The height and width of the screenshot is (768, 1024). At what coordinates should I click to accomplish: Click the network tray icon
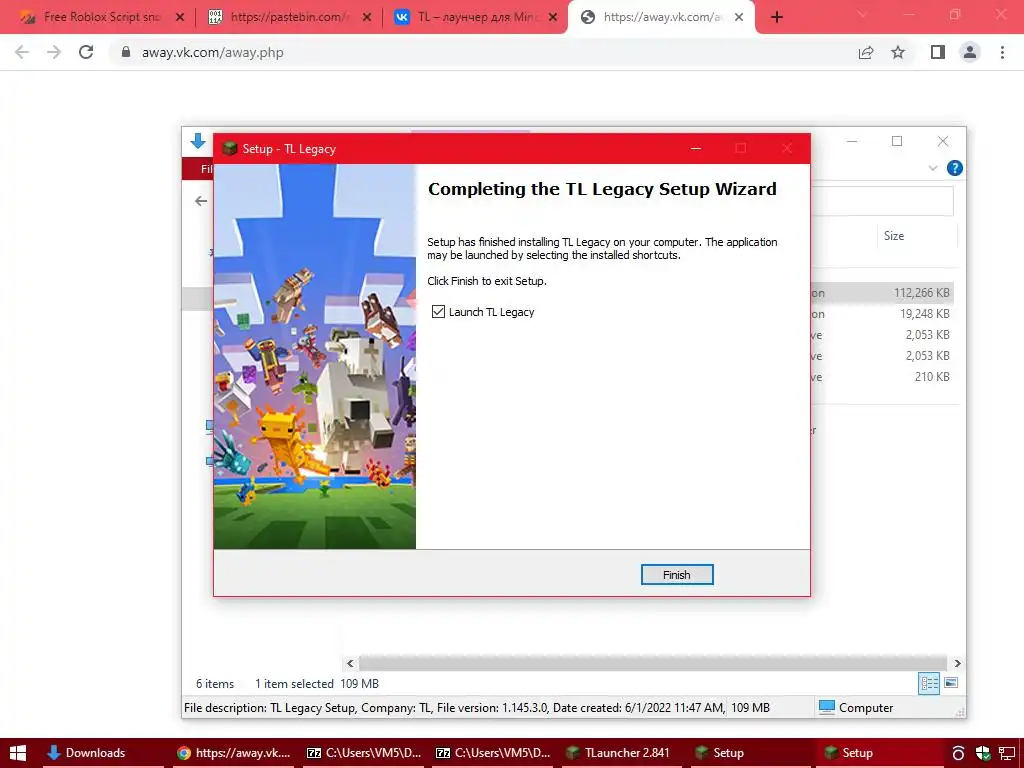(1008, 753)
